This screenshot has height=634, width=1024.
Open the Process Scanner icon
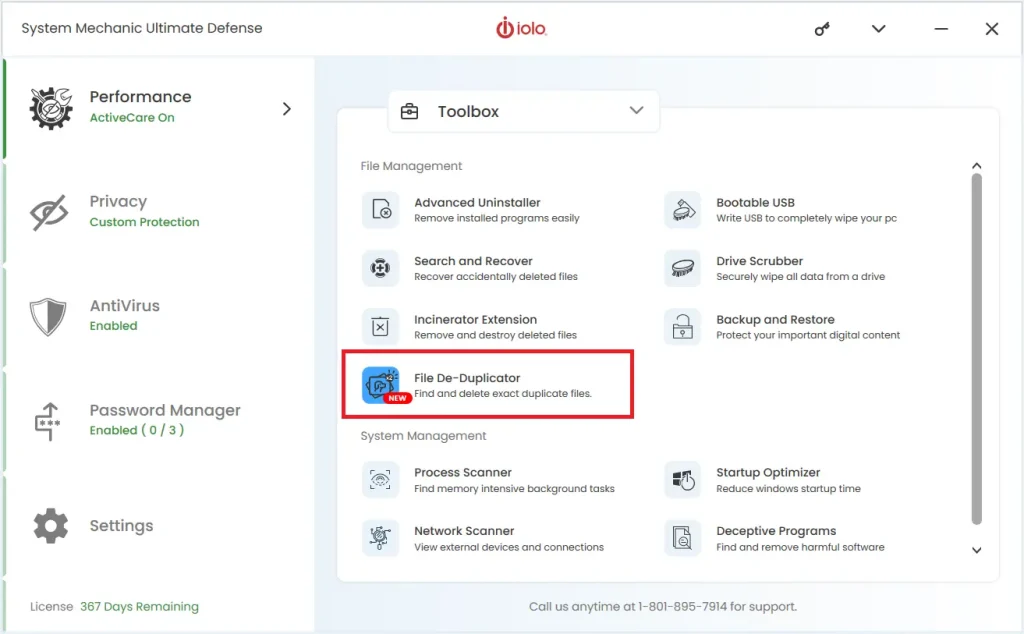pyautogui.click(x=380, y=480)
